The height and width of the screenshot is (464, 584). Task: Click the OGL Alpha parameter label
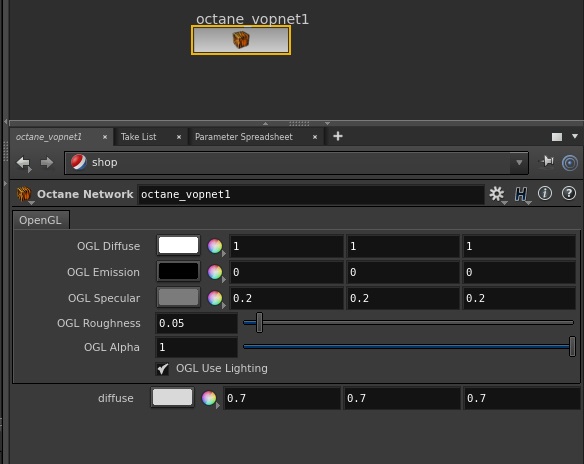[112, 347]
